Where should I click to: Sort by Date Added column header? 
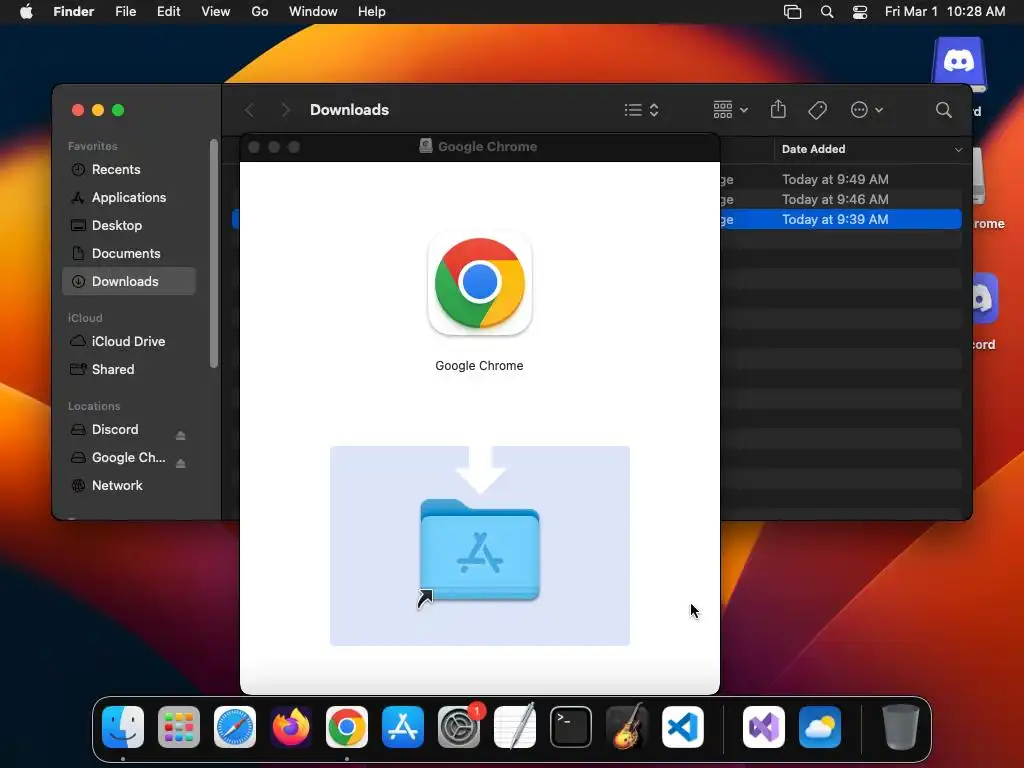(872, 149)
